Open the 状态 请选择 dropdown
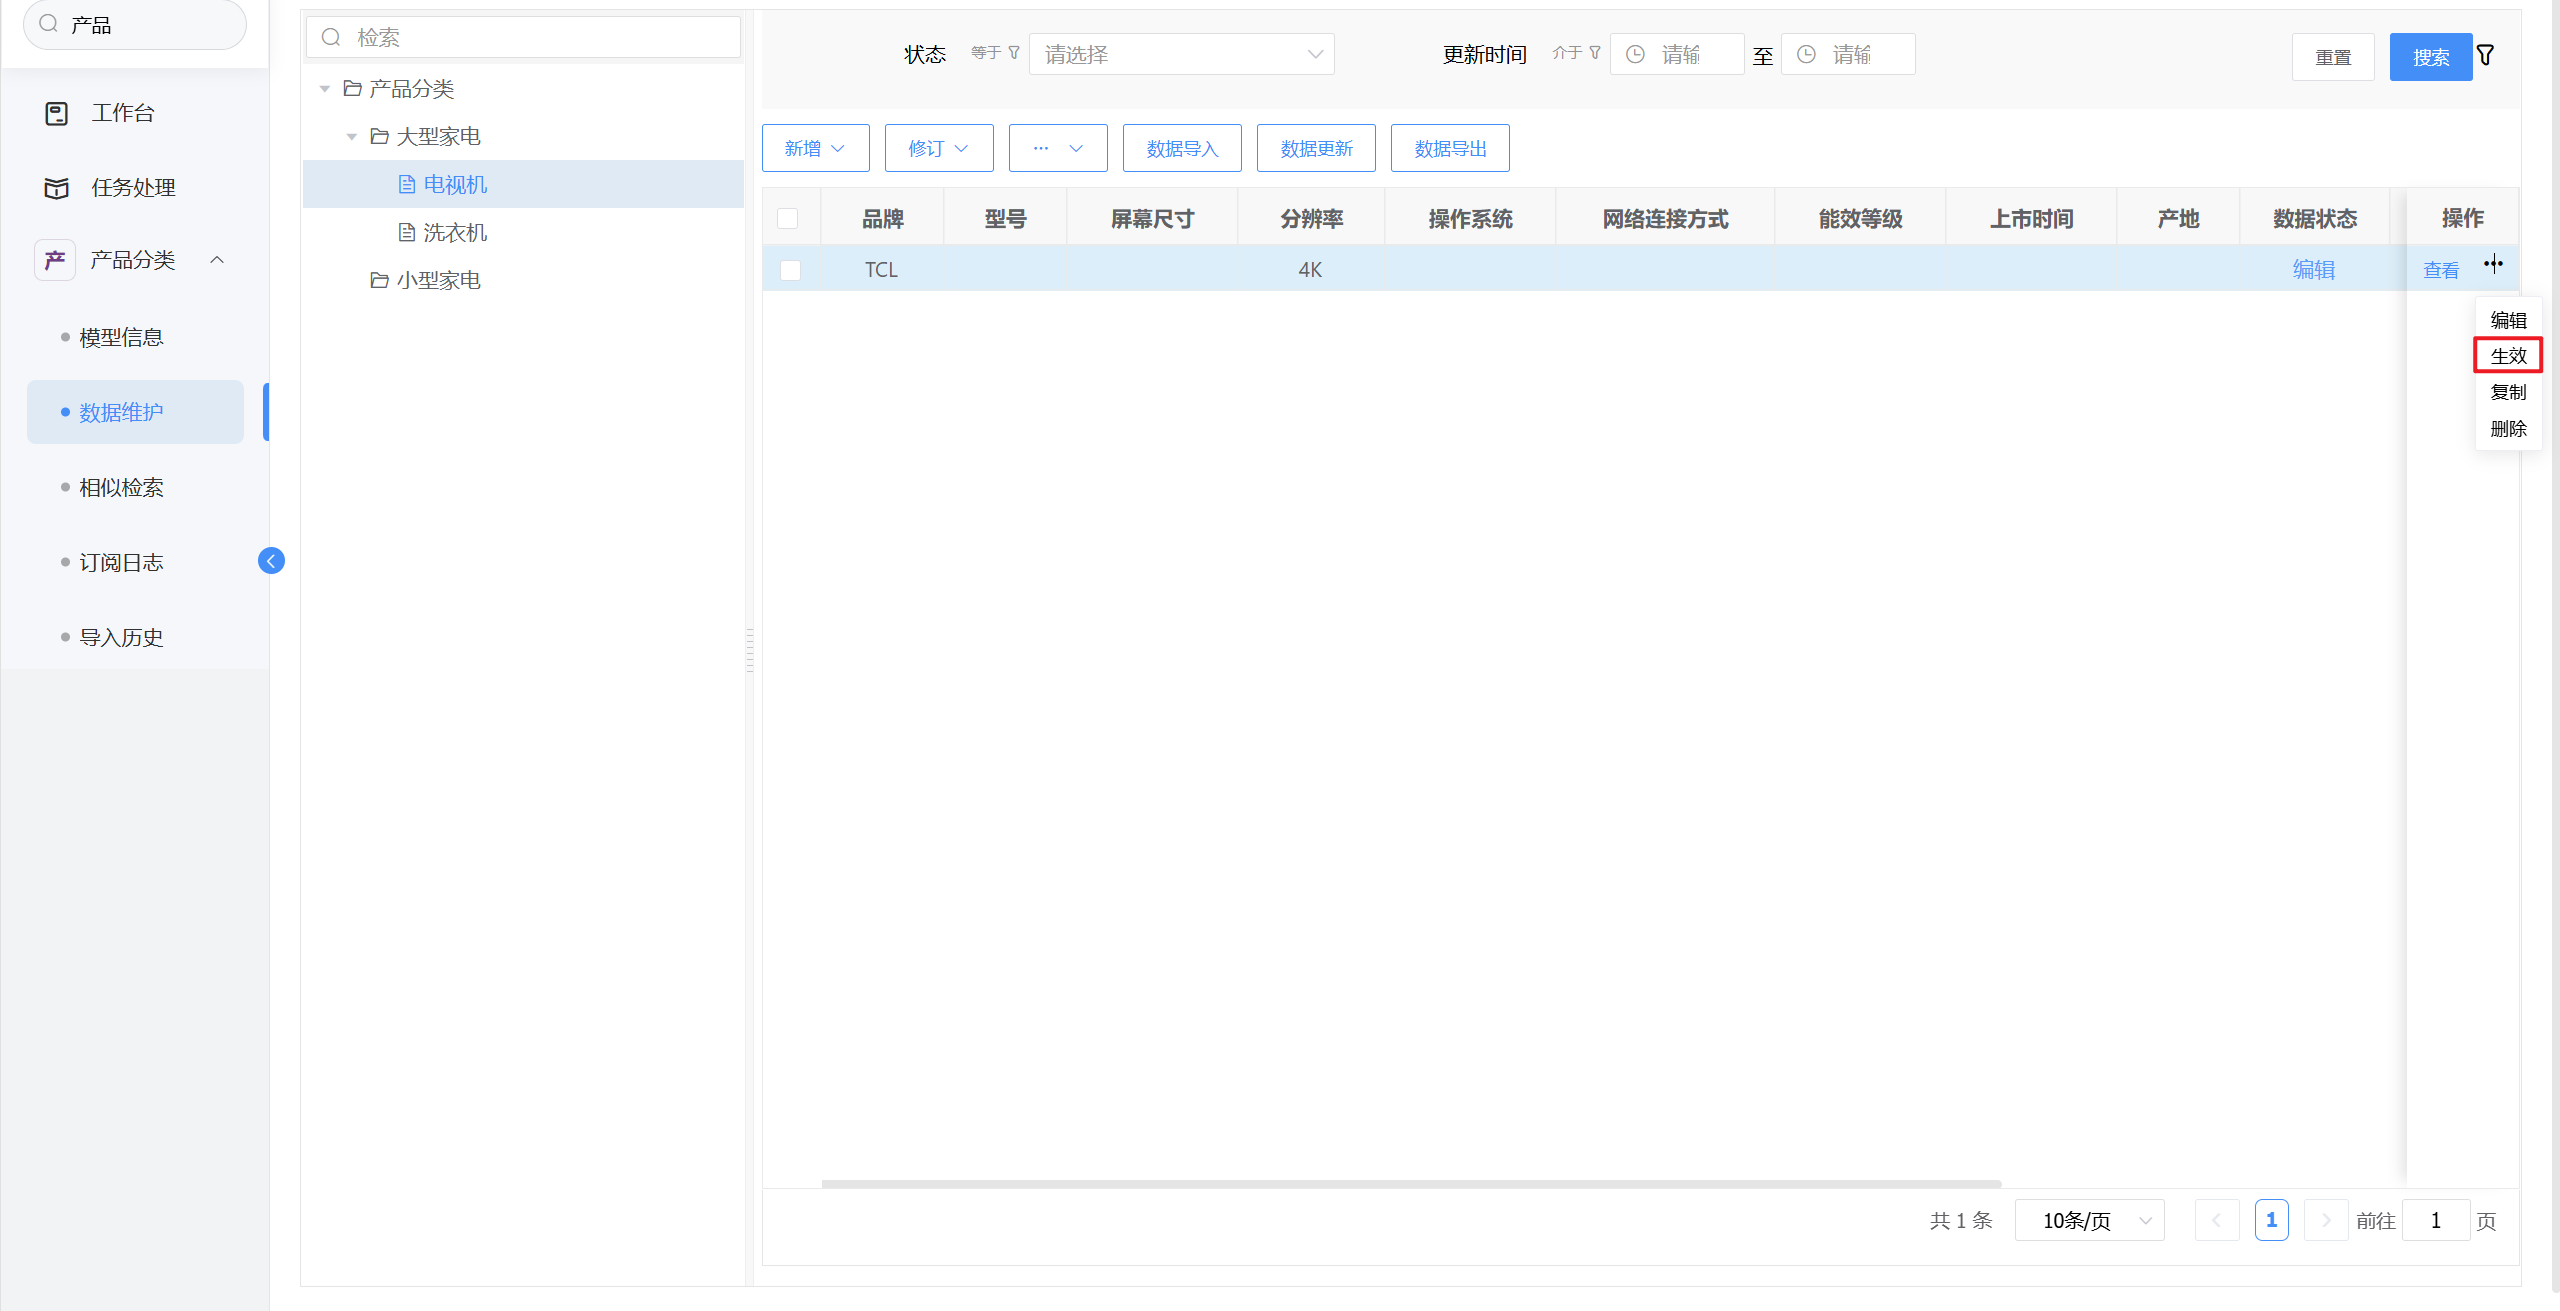This screenshot has height=1311, width=2560. [1181, 55]
